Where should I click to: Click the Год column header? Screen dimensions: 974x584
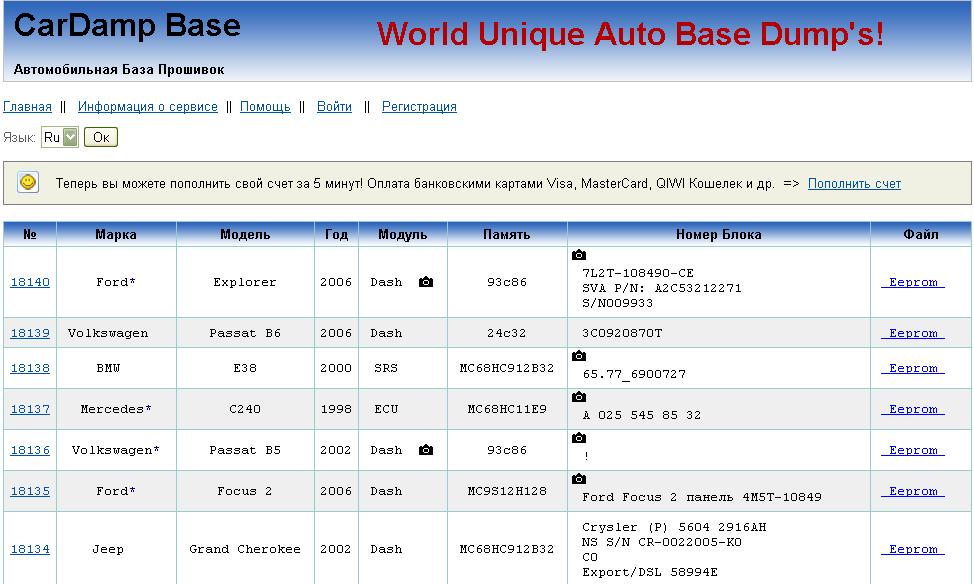click(x=336, y=234)
